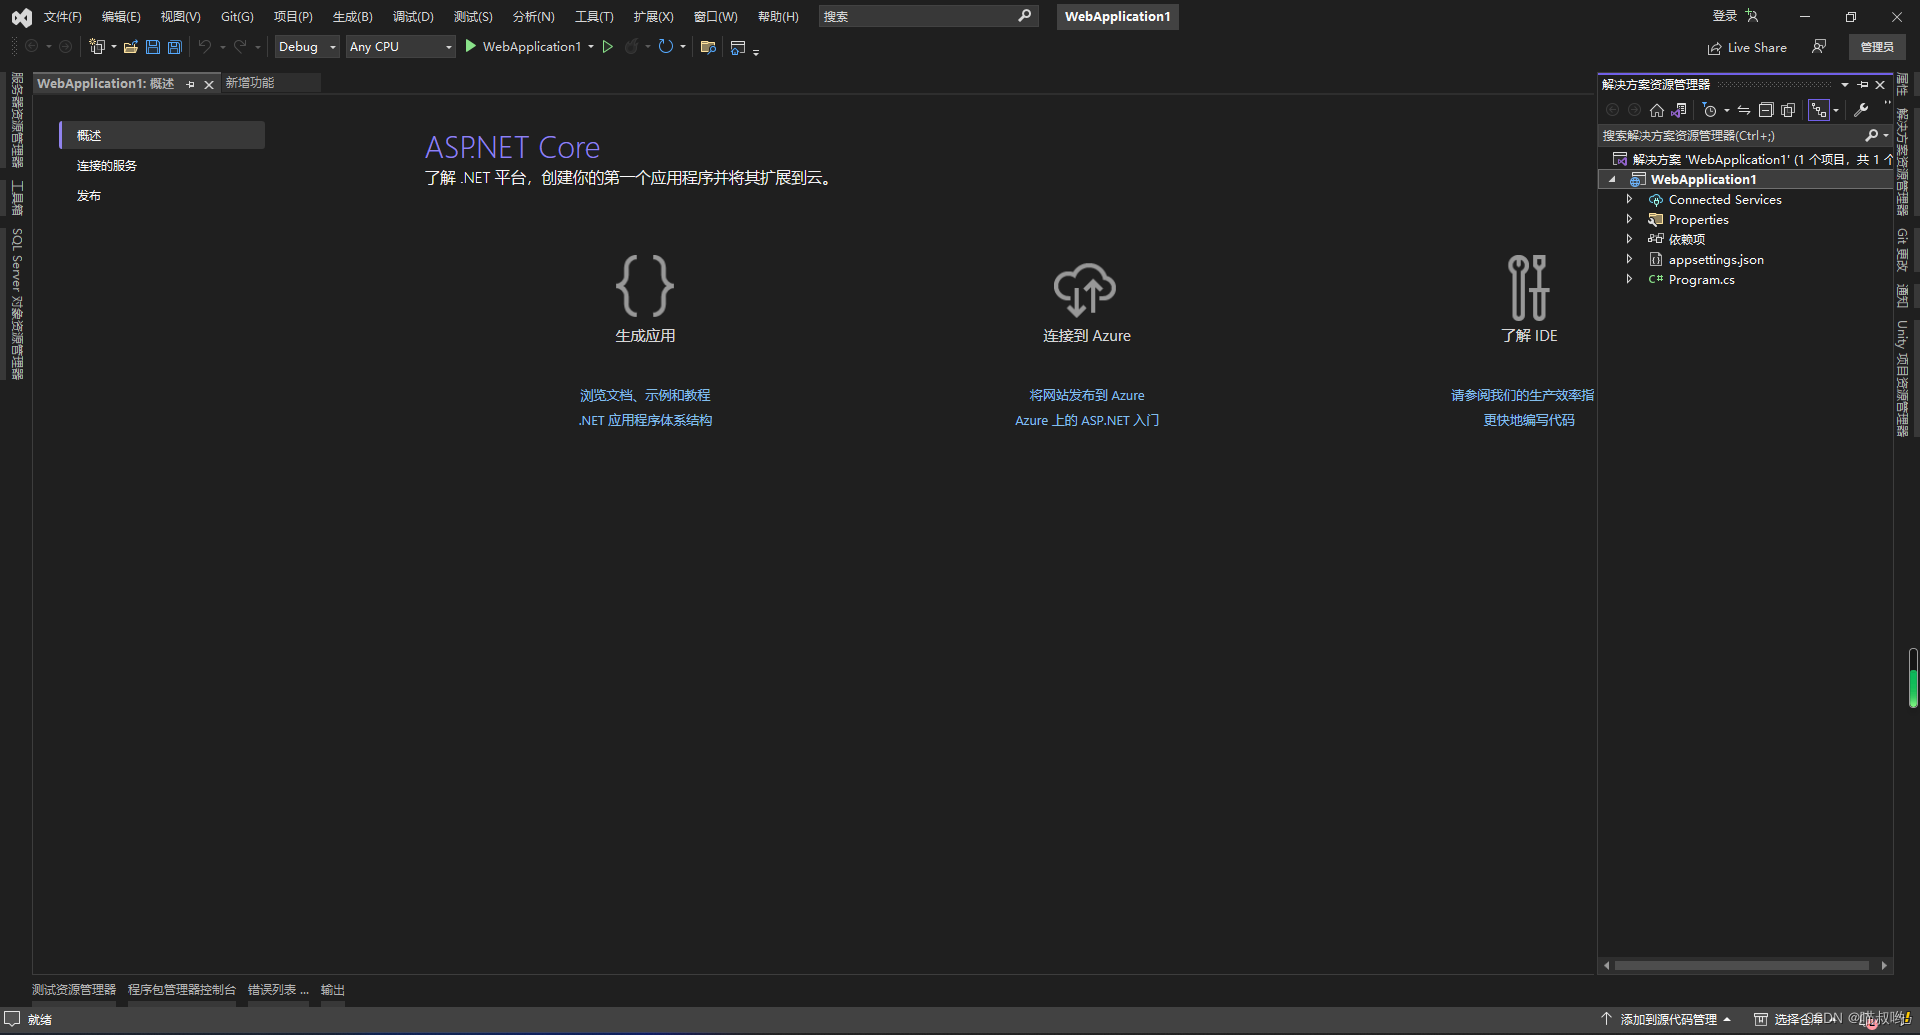Screen dimensions: 1920x1035
Task: Click the Show All Files icon
Action: pyautogui.click(x=1788, y=110)
